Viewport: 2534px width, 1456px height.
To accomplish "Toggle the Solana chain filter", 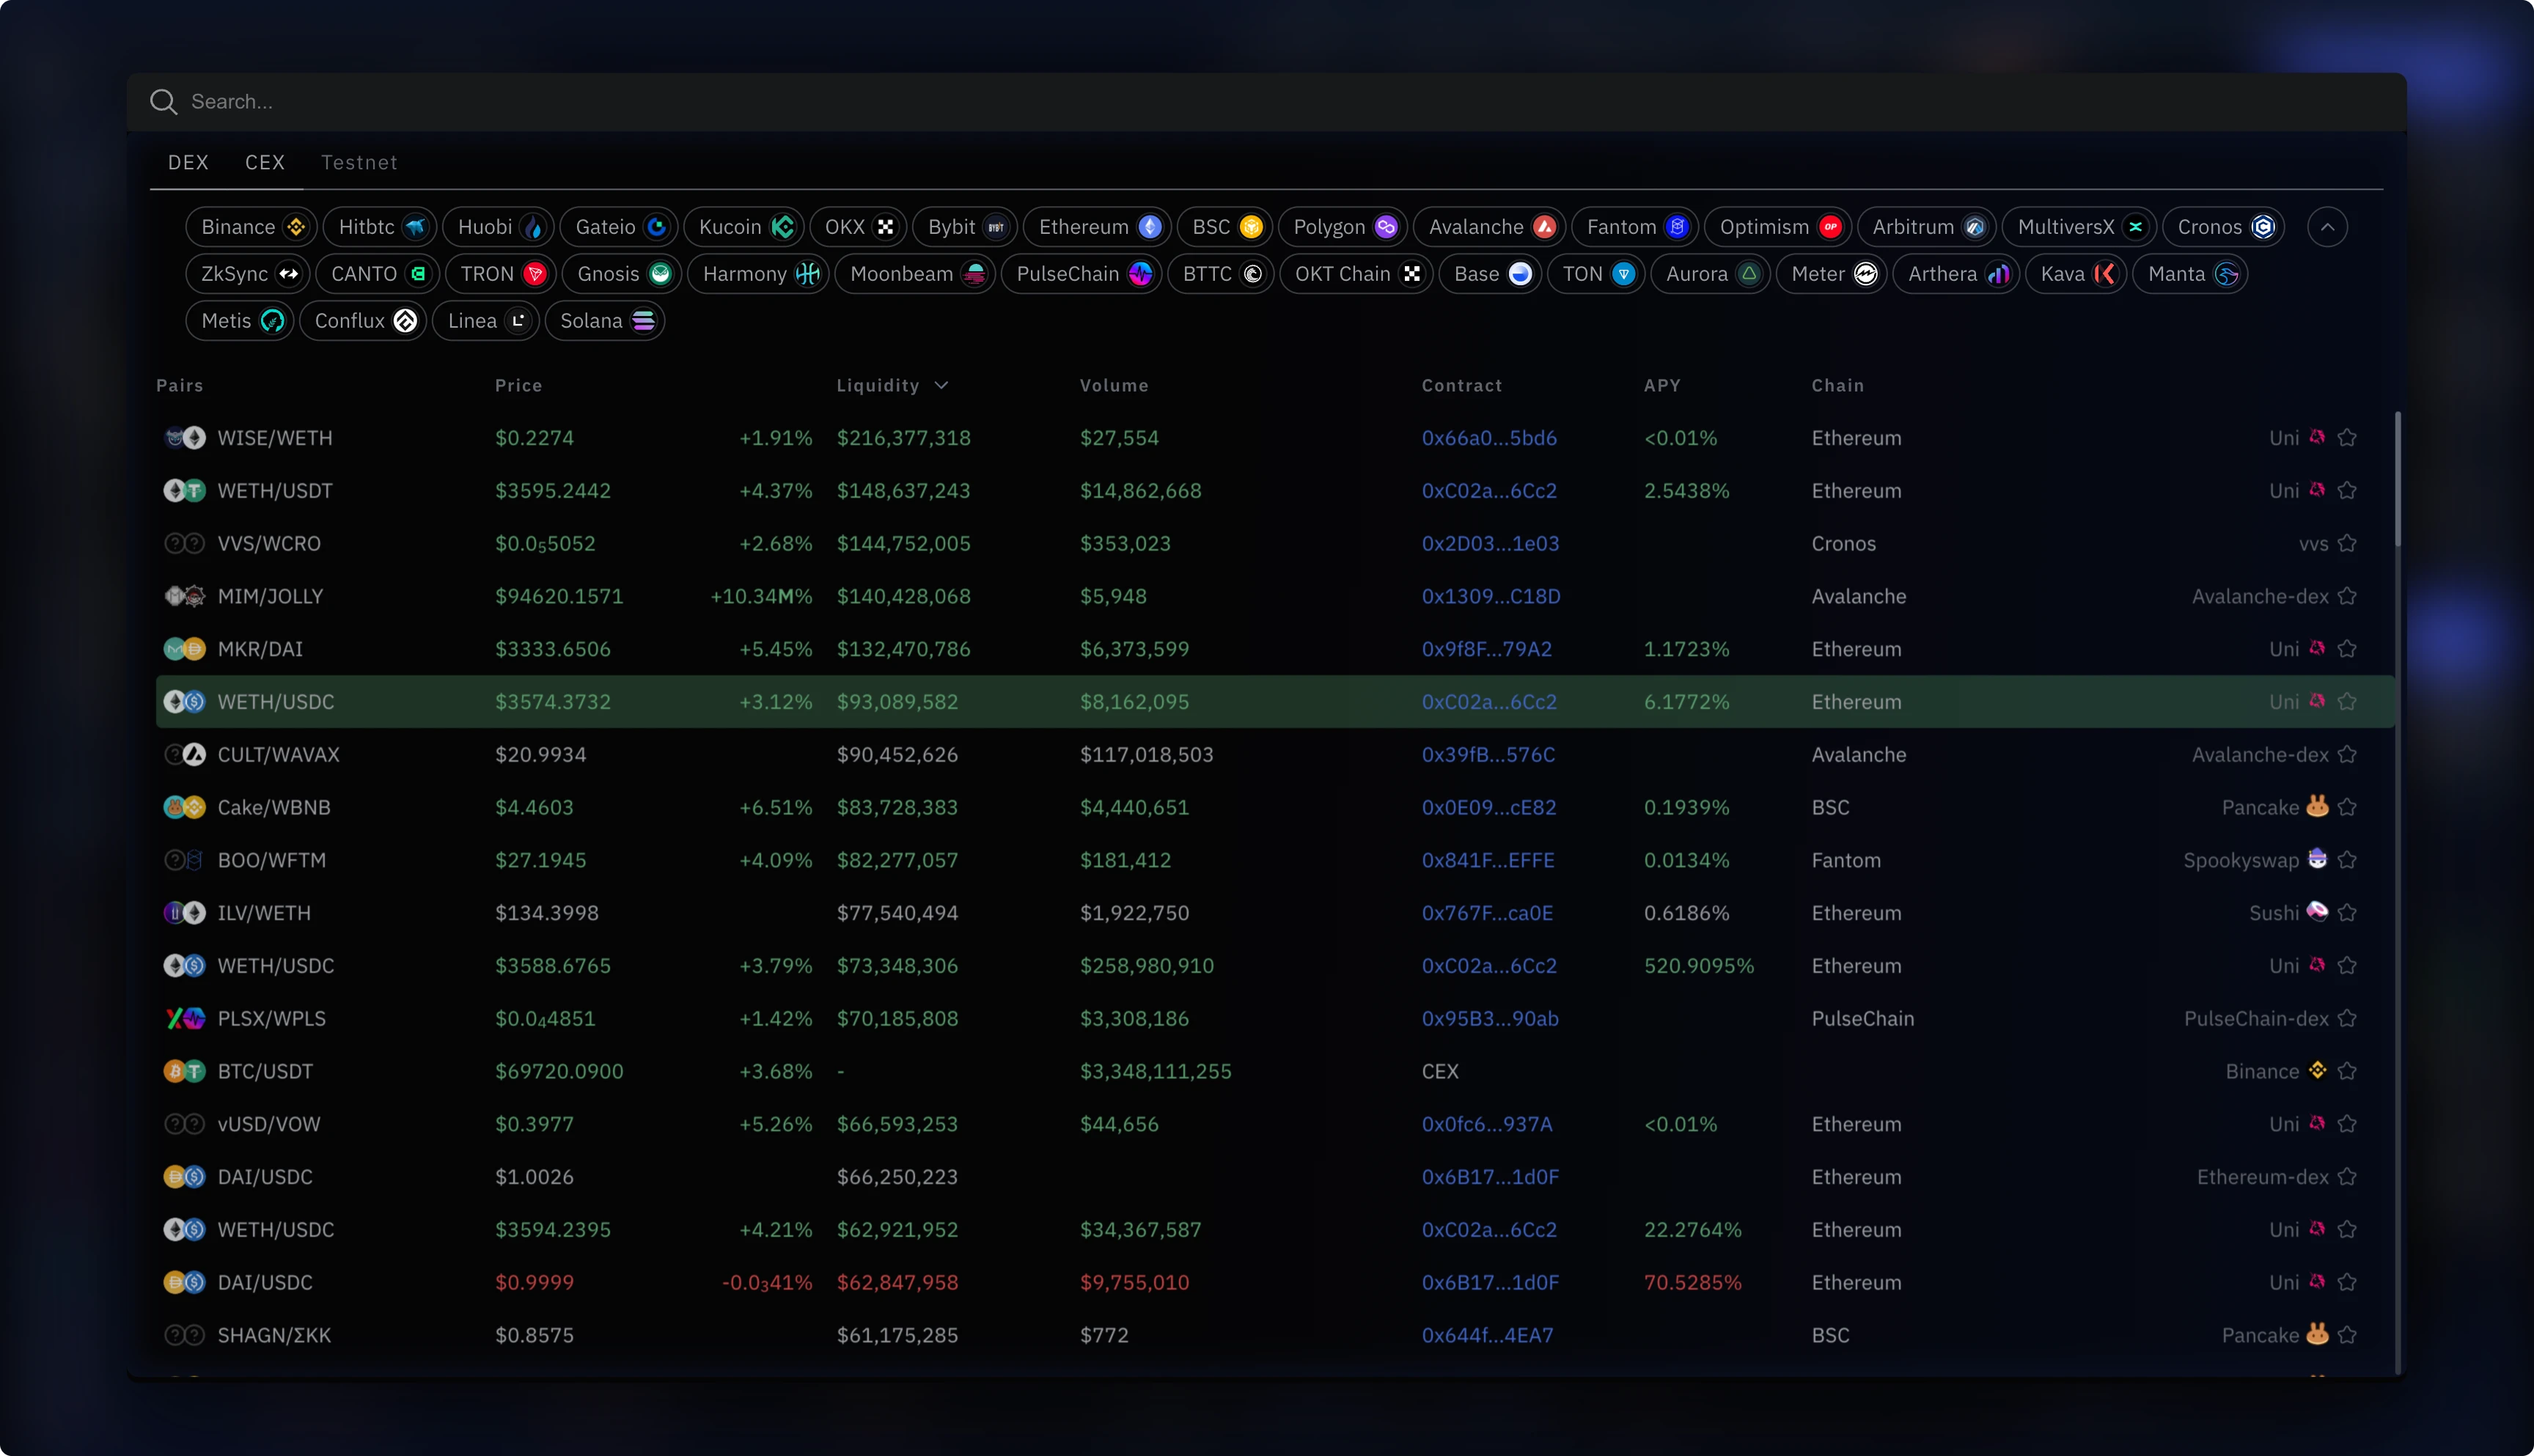I will pos(605,321).
